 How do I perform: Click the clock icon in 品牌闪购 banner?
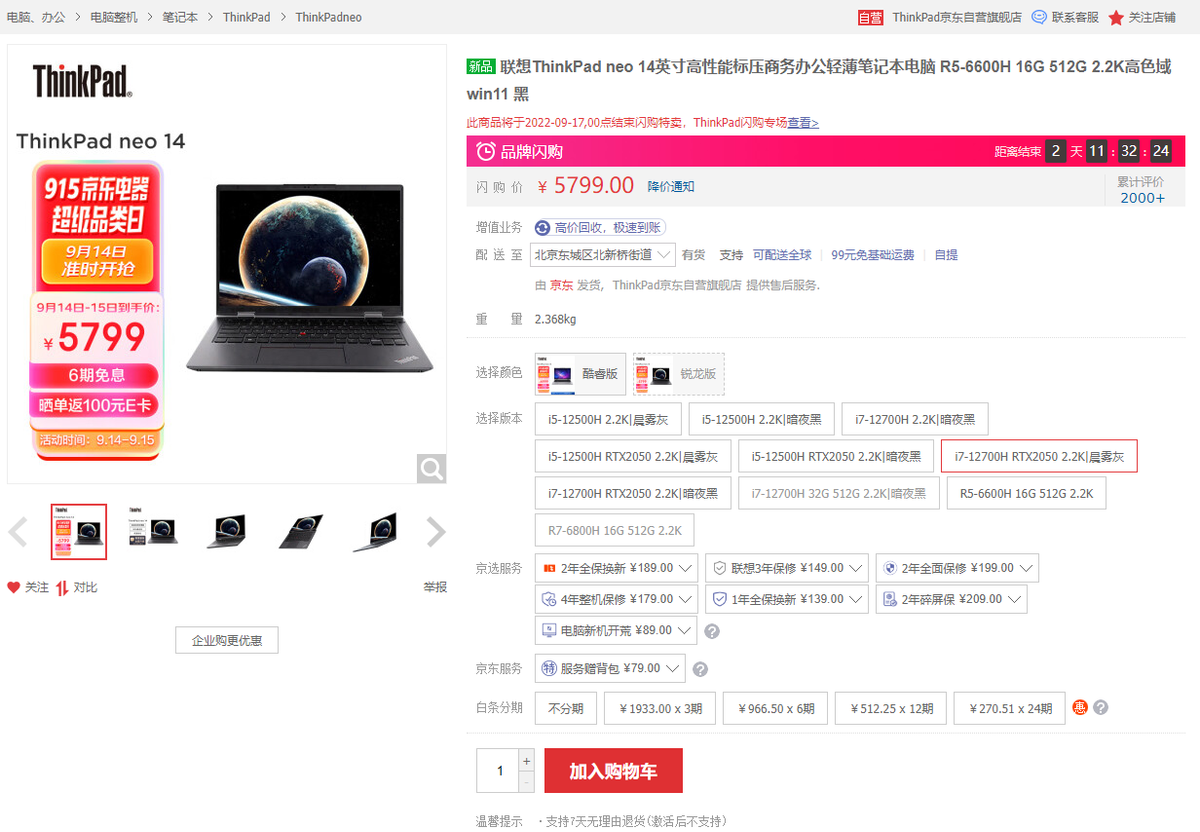tap(486, 151)
